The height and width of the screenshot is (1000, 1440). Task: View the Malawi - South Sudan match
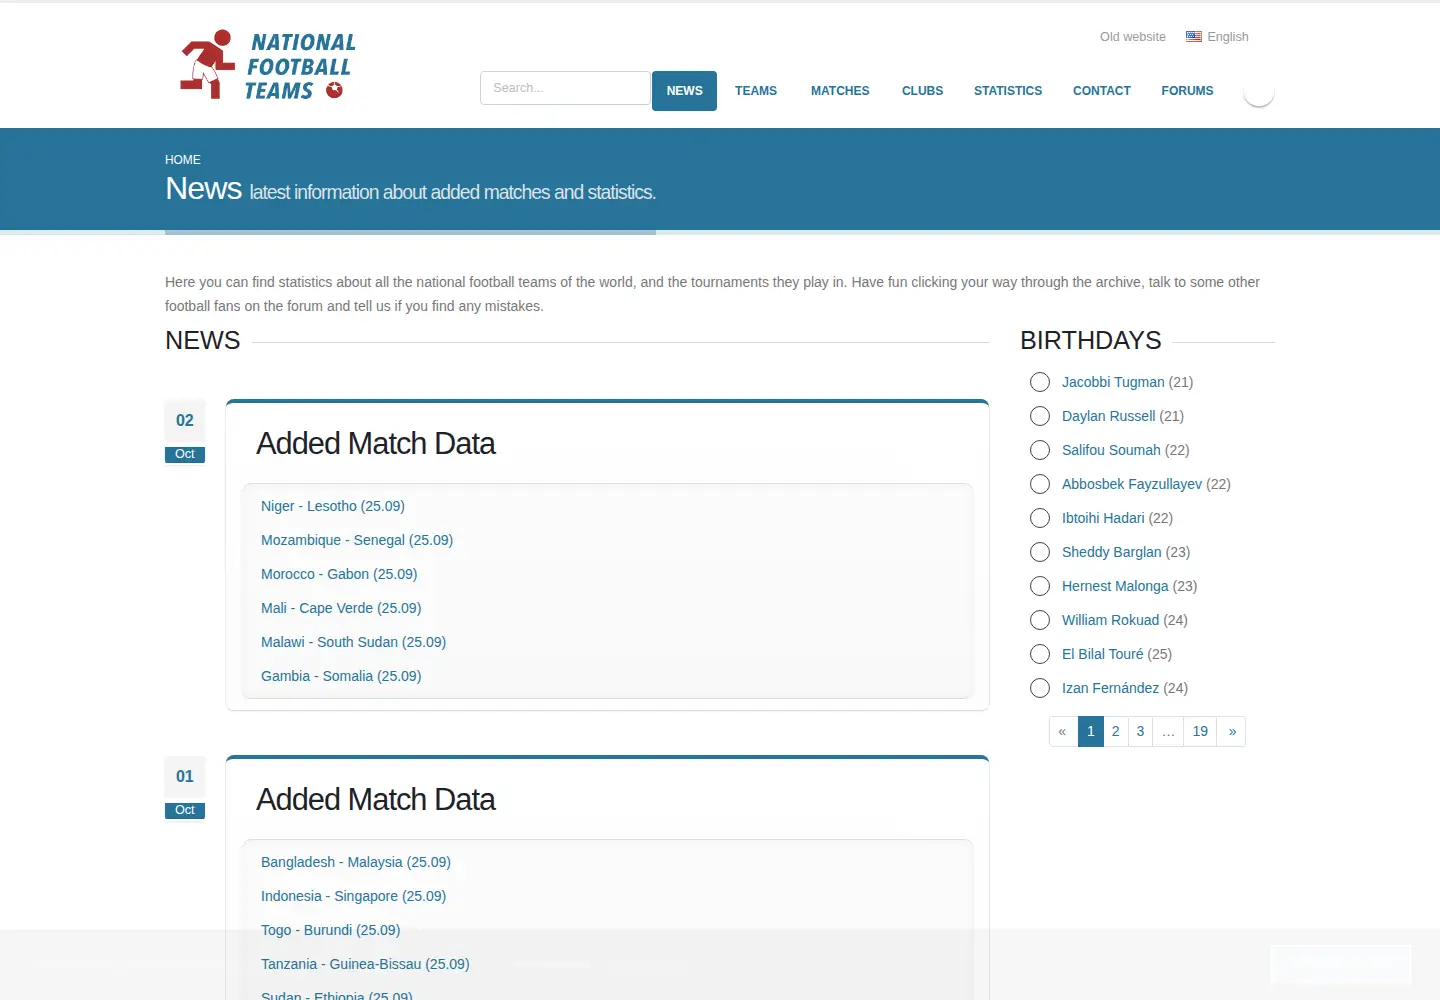[x=353, y=642]
